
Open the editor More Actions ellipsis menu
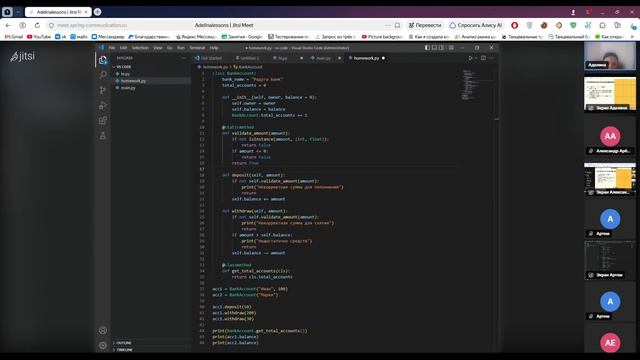pos(491,58)
